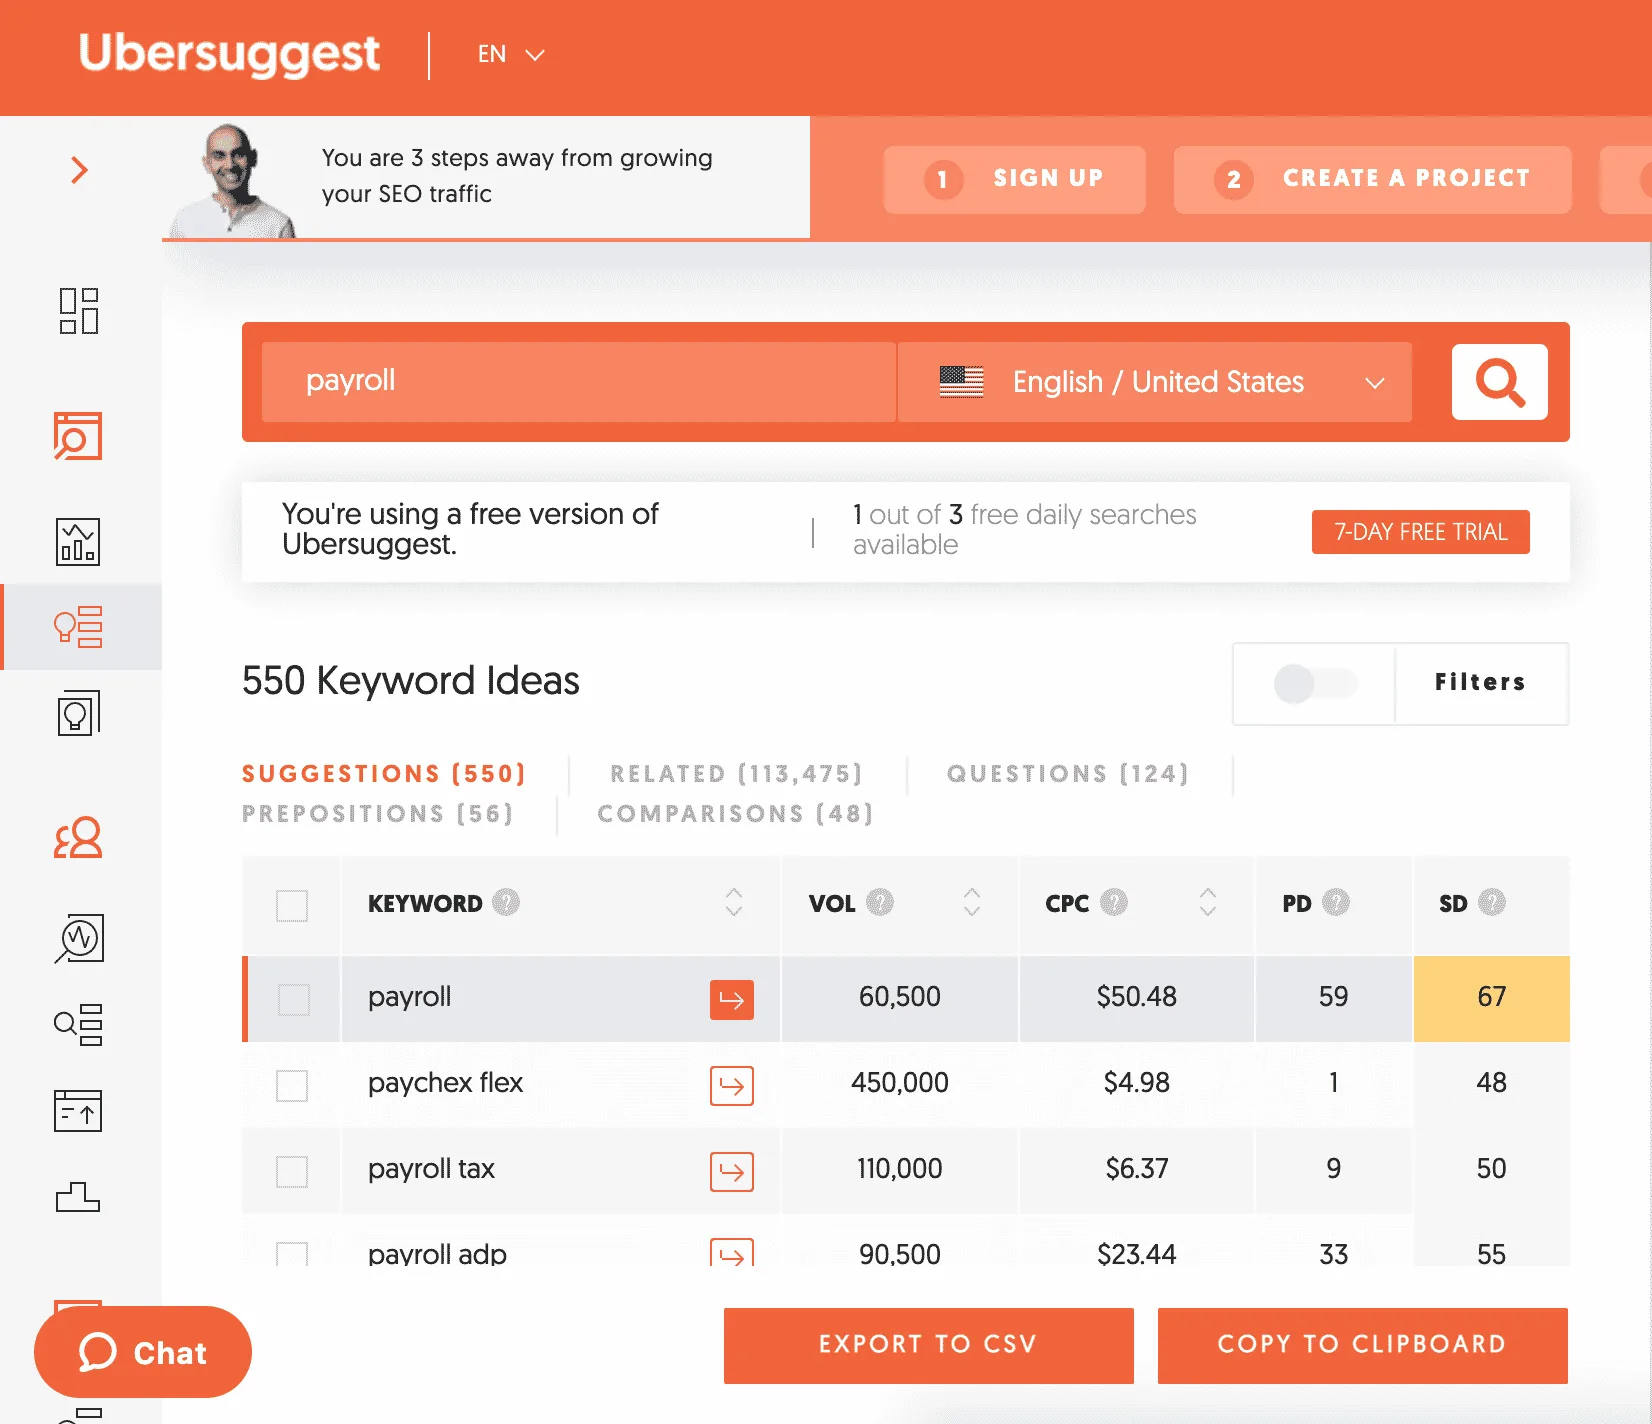Open the magnifier pulse analysis icon
This screenshot has width=1652, height=1424.
point(79,939)
